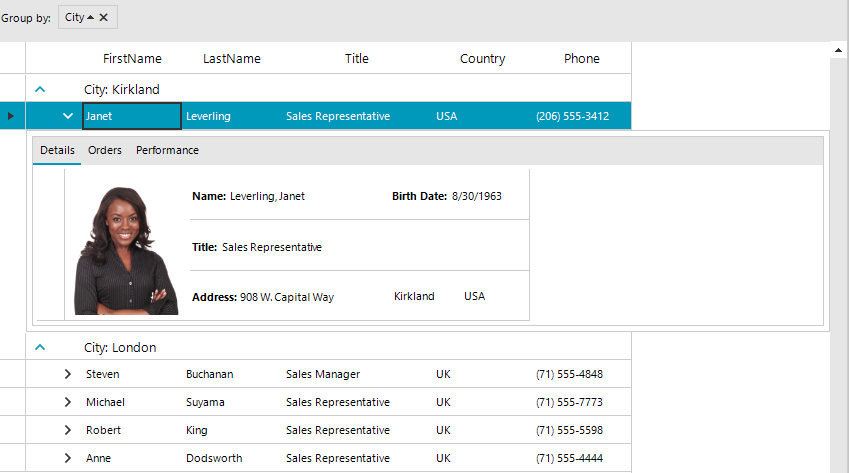The height and width of the screenshot is (473, 849).
Task: Click the Sales Manager title cell
Action: click(x=357, y=374)
